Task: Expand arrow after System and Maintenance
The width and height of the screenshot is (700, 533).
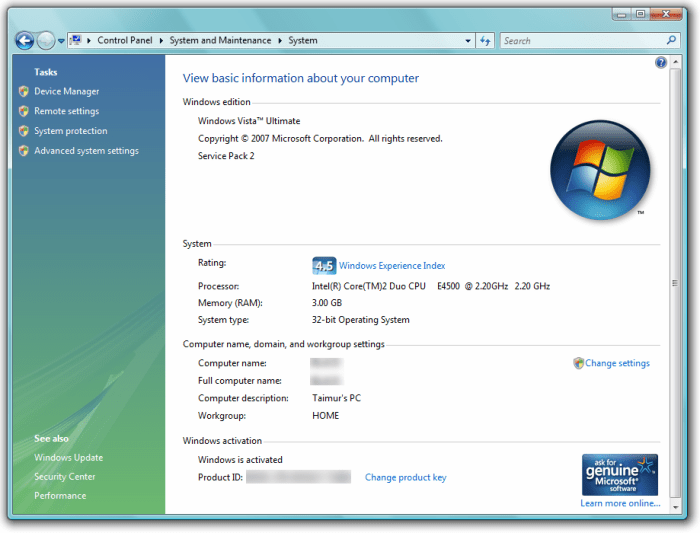Action: point(280,41)
